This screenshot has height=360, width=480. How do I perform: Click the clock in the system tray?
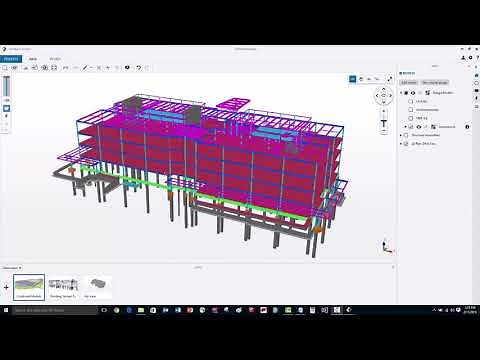click(469, 310)
